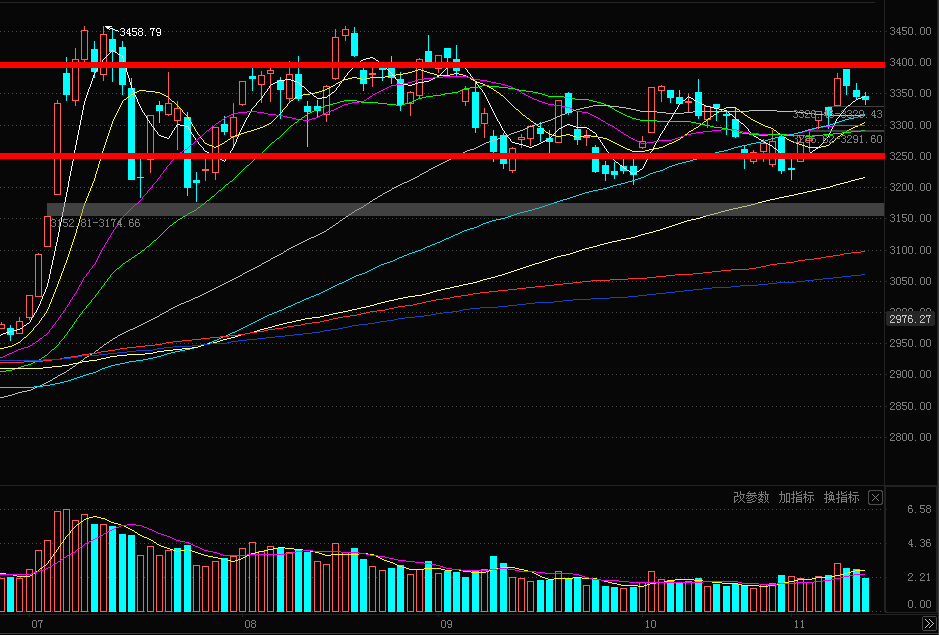This screenshot has width=939, height=635.
Task: Click the 2976.27 highlighted price tag on axis
Action: pos(910,319)
